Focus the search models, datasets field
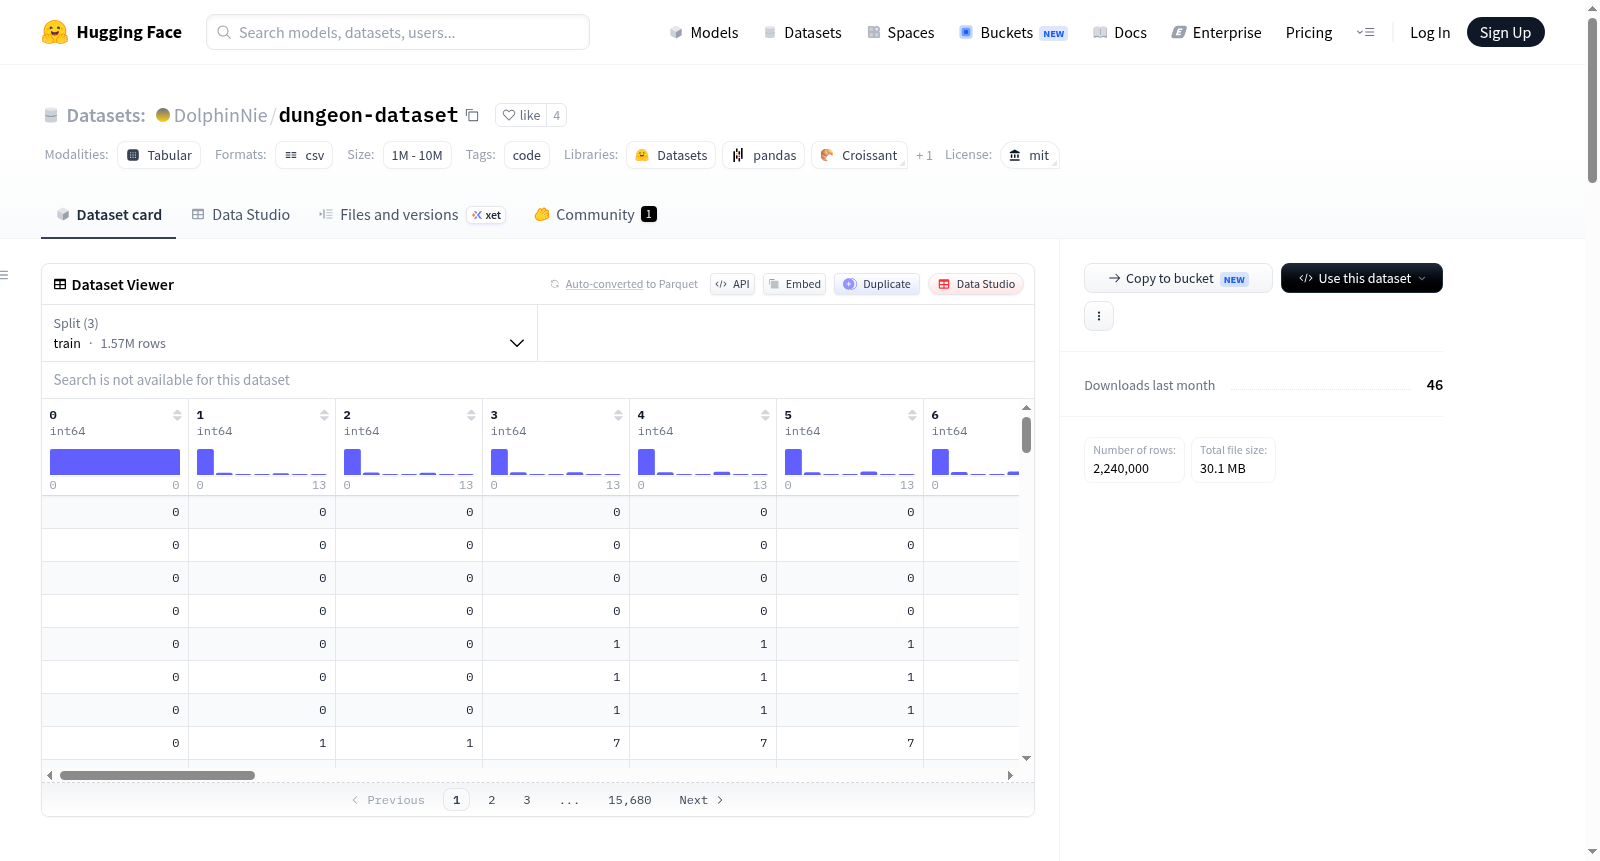The height and width of the screenshot is (861, 1600). 398,32
